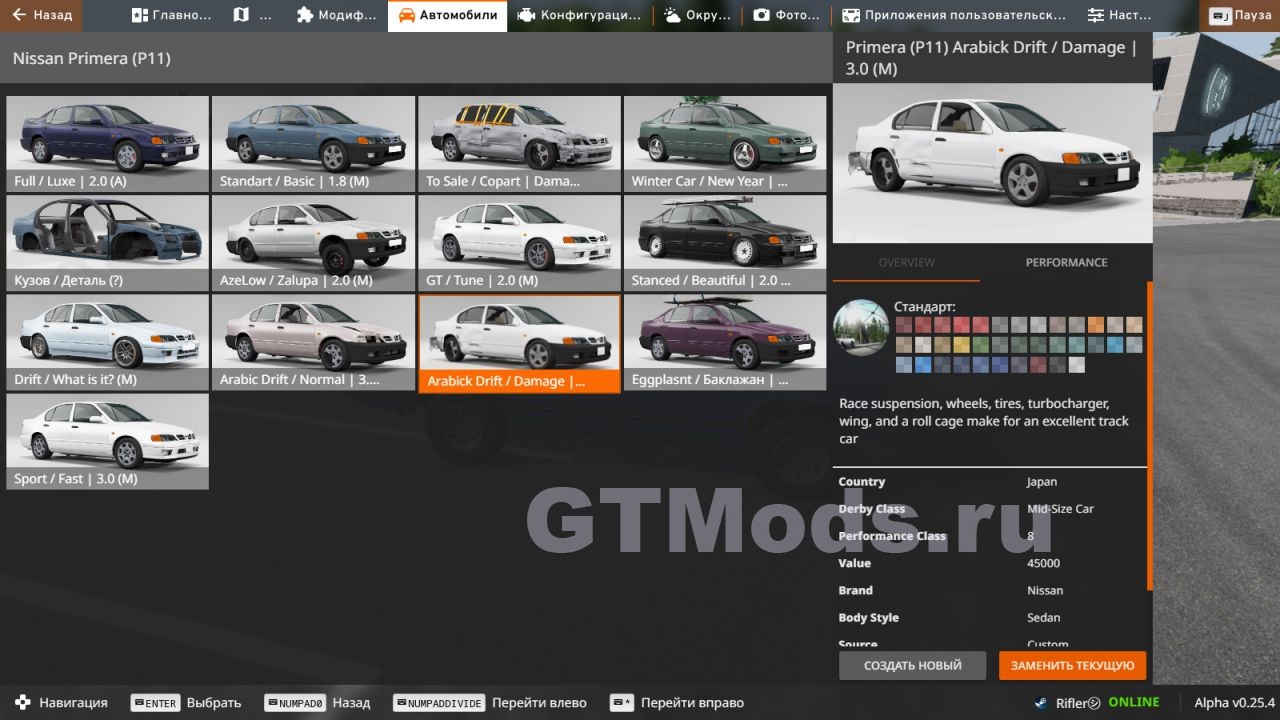Pick the yellow paint swatch
The height and width of the screenshot is (720, 1280).
point(961,345)
